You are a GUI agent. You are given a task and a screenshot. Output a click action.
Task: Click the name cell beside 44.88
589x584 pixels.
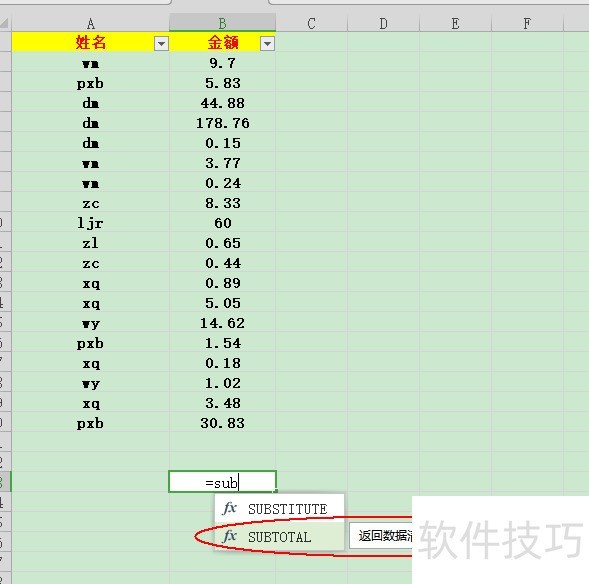point(91,103)
